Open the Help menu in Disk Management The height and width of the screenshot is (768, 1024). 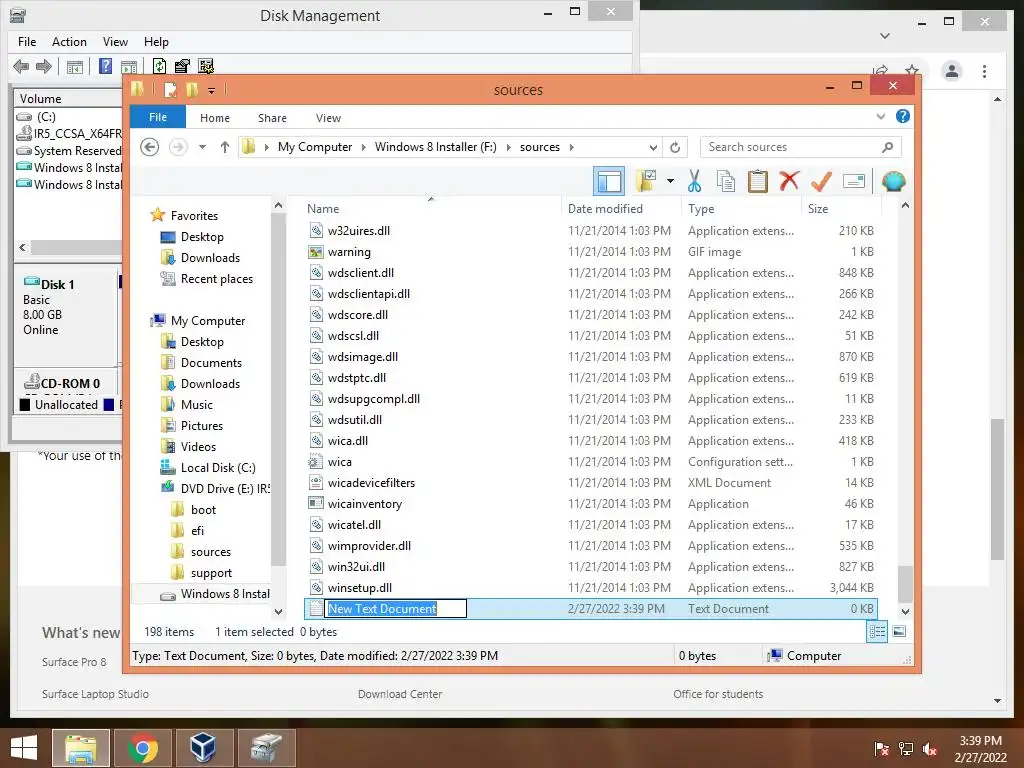[156, 42]
